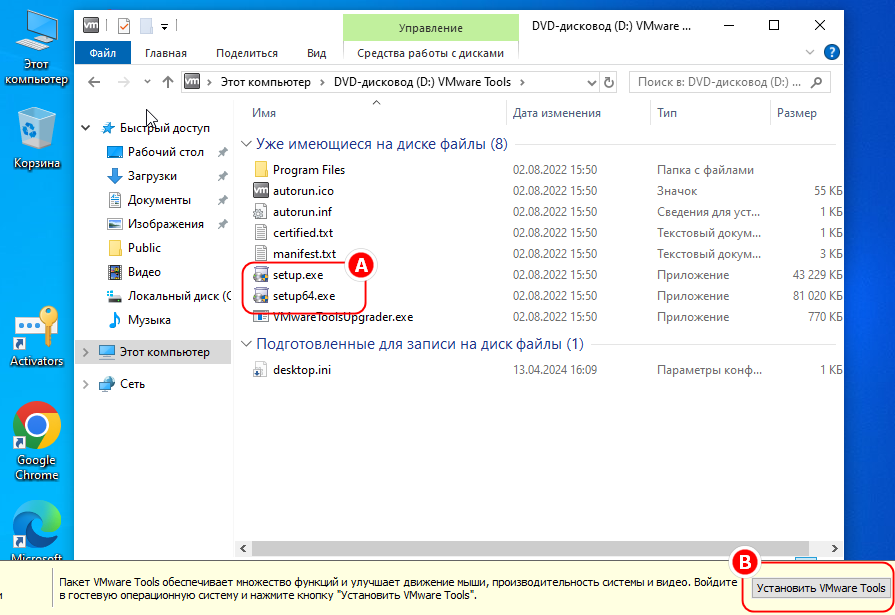Screen dimensions: 895x615
Task: Expand the ribbon with the chevron
Action: [809, 53]
